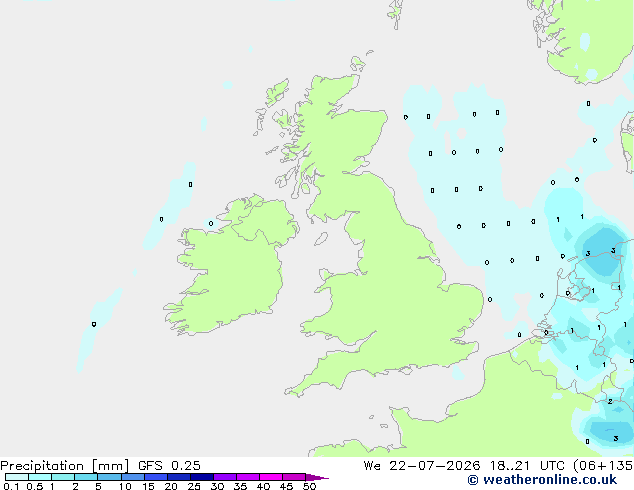
Task: Select the 10–15 mm blue legend swatch
Action: (x=133, y=477)
